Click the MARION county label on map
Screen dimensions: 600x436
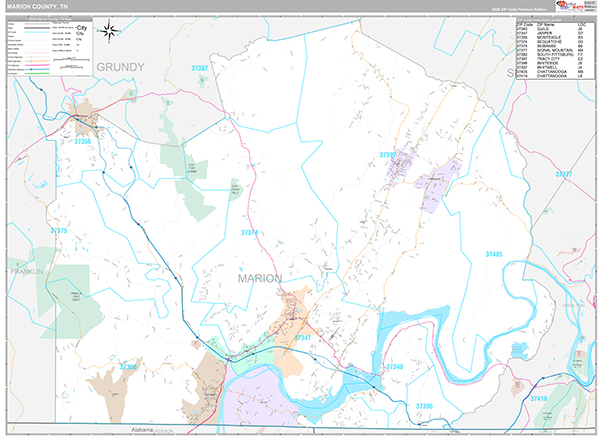coord(259,277)
